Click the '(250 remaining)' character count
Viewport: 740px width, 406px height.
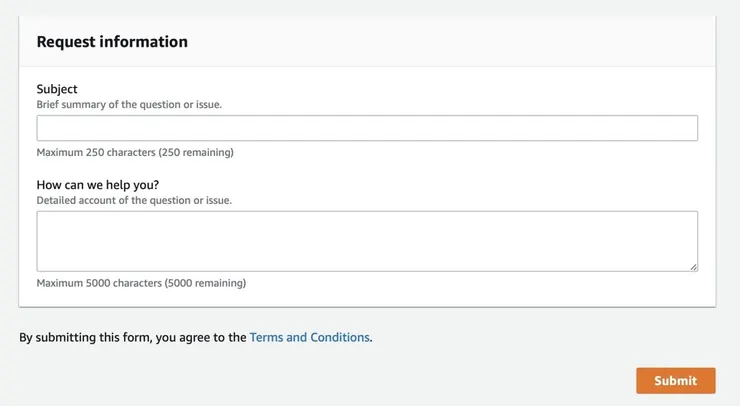196,153
